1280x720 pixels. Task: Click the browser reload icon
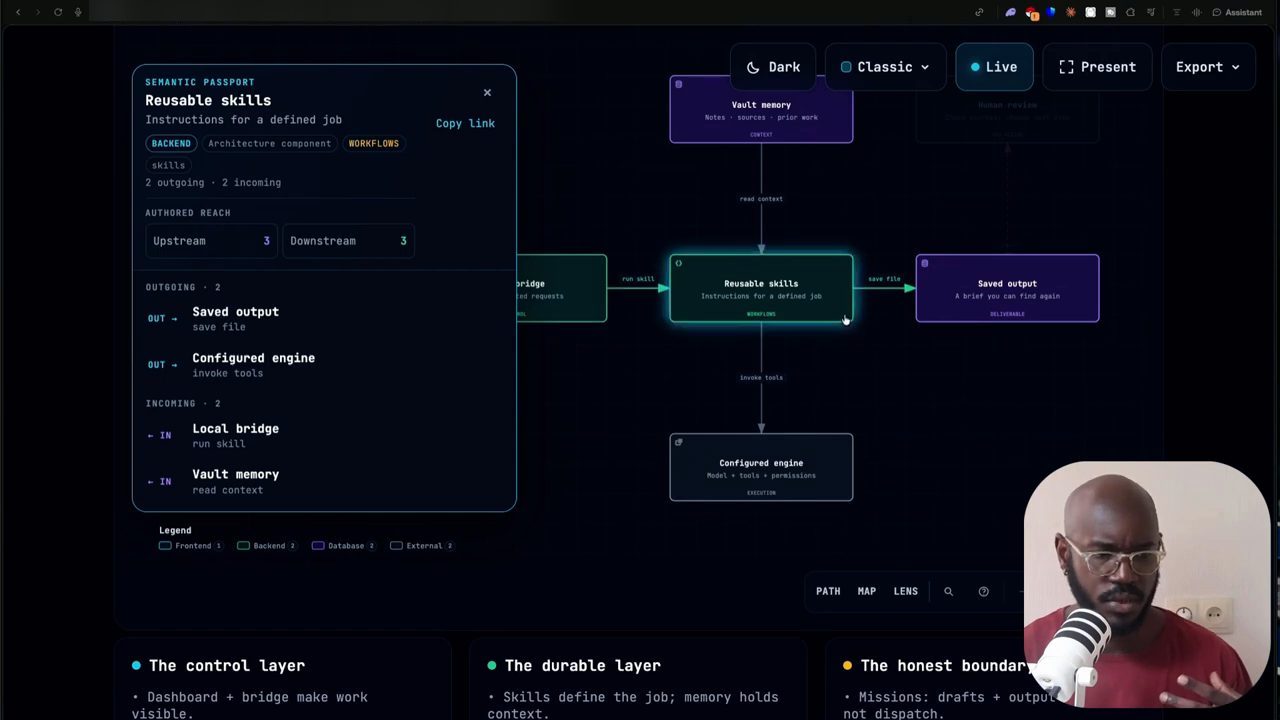(x=58, y=12)
